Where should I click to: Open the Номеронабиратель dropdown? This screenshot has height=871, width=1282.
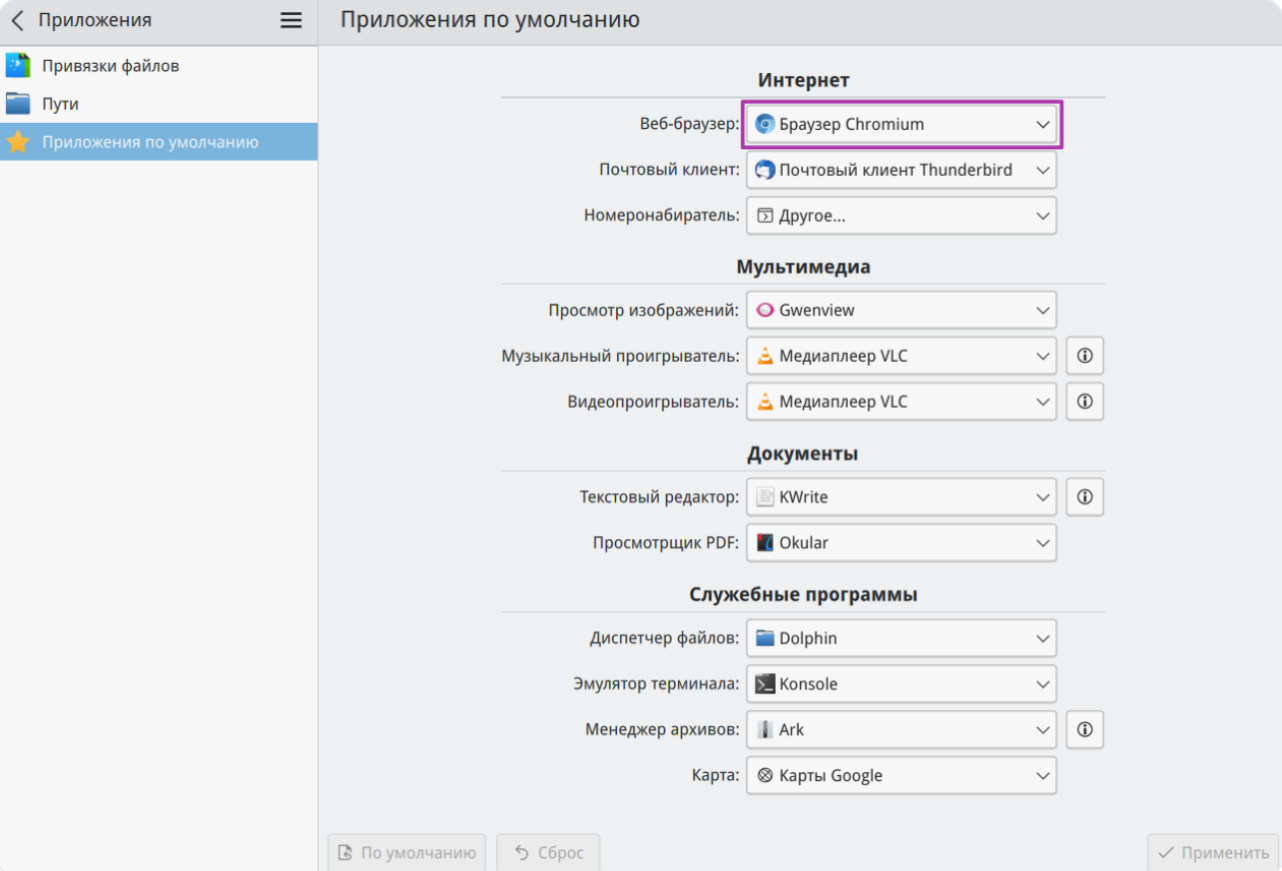[x=901, y=216]
